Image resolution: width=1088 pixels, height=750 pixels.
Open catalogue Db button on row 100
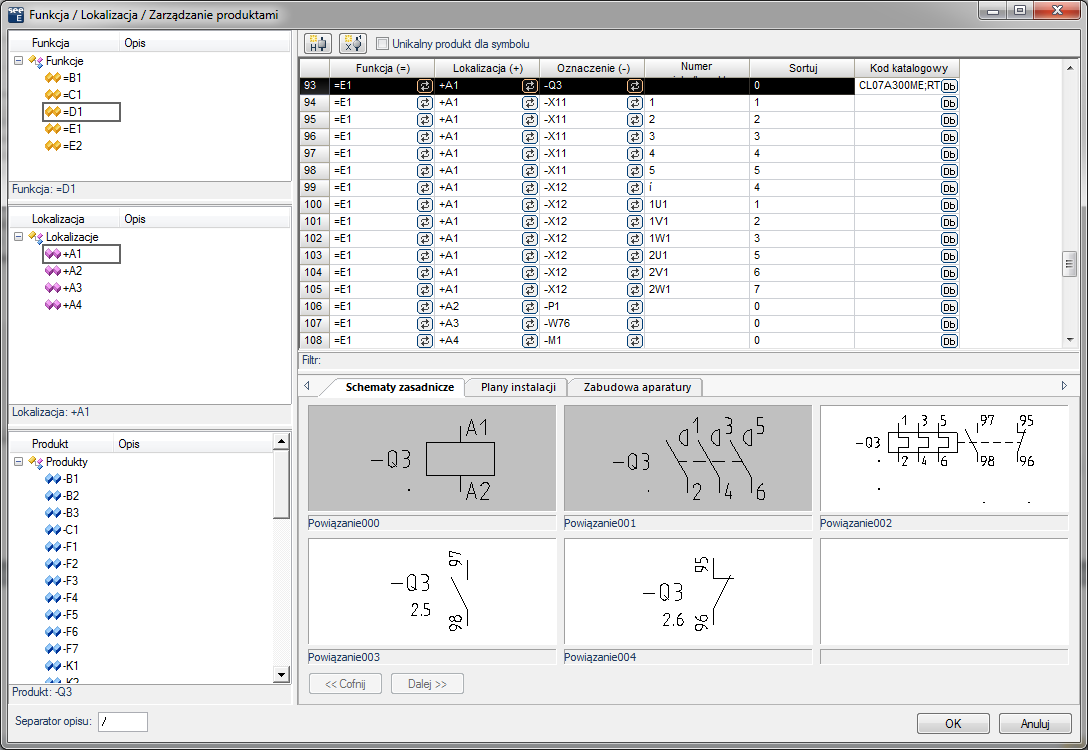click(x=949, y=205)
